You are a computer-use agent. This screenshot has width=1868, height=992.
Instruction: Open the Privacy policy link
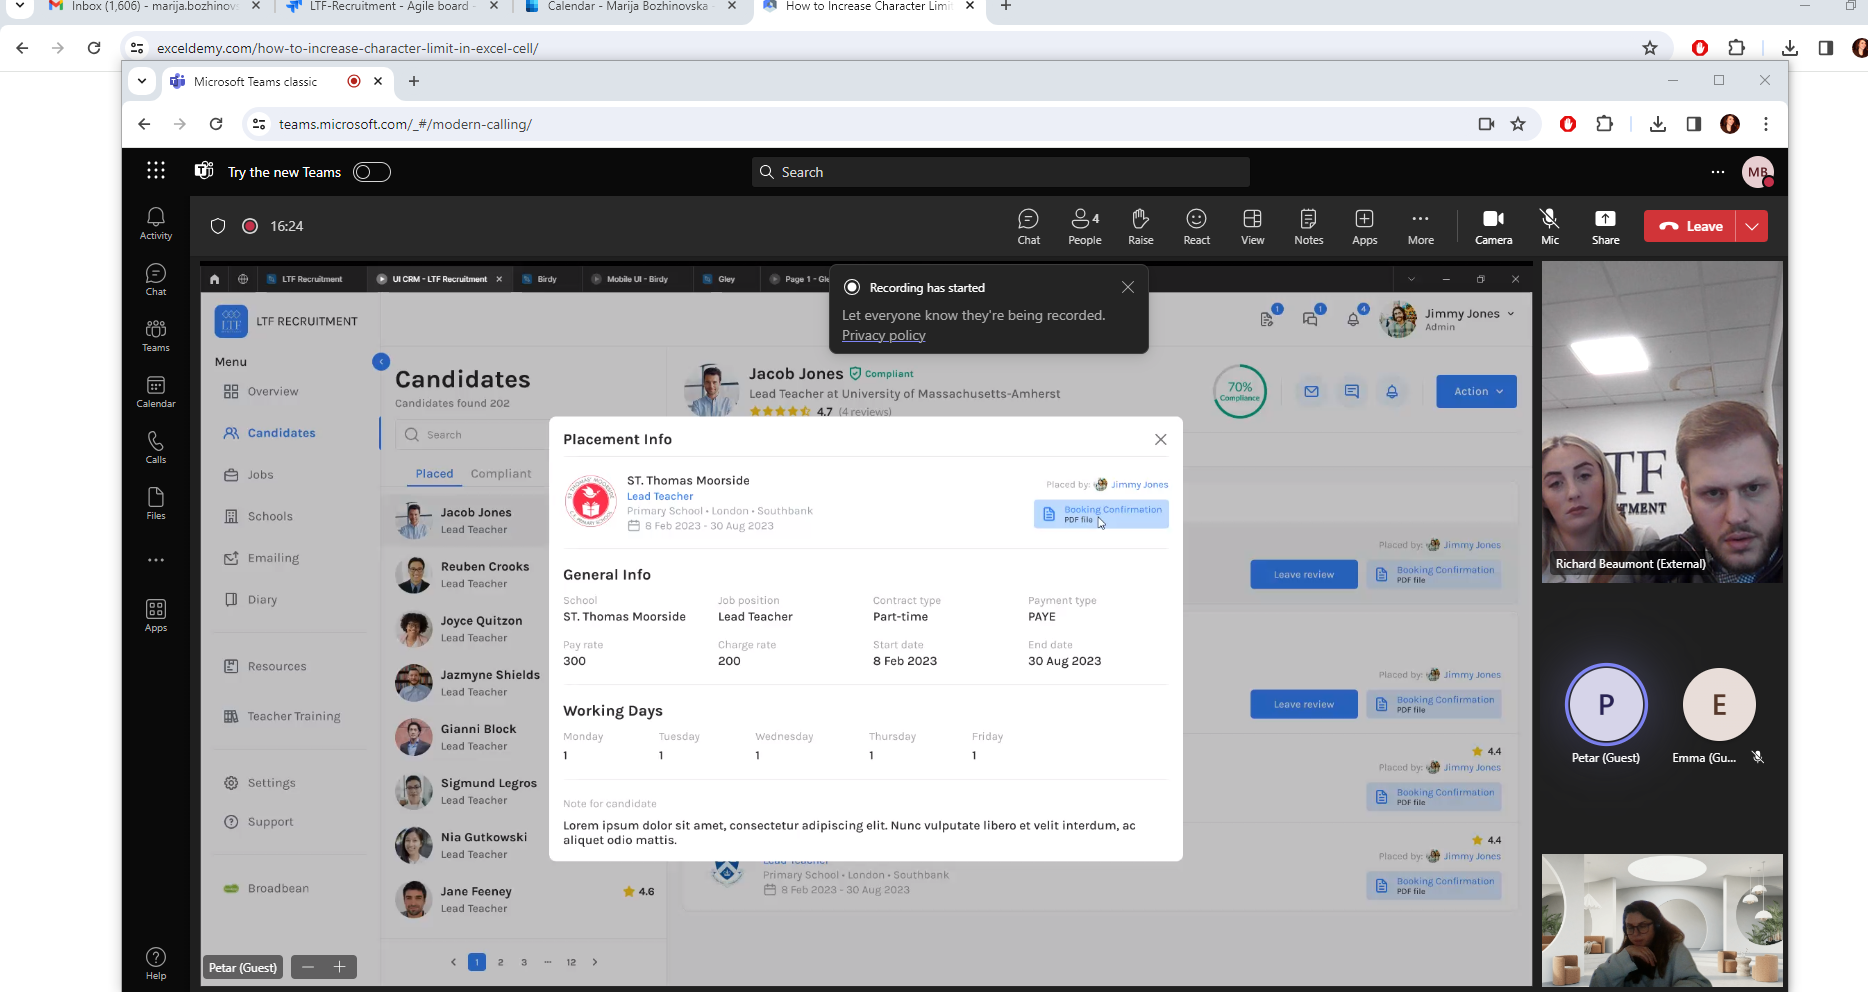coord(883,335)
